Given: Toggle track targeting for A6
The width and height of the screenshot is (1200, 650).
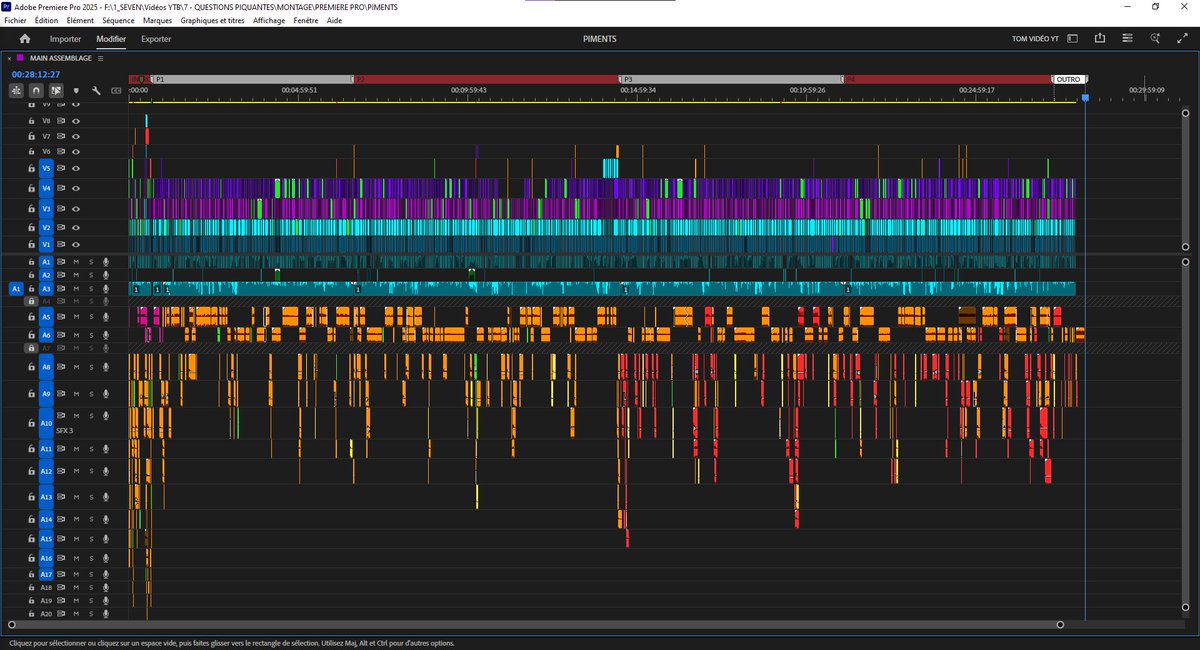Looking at the screenshot, I should 46,335.
